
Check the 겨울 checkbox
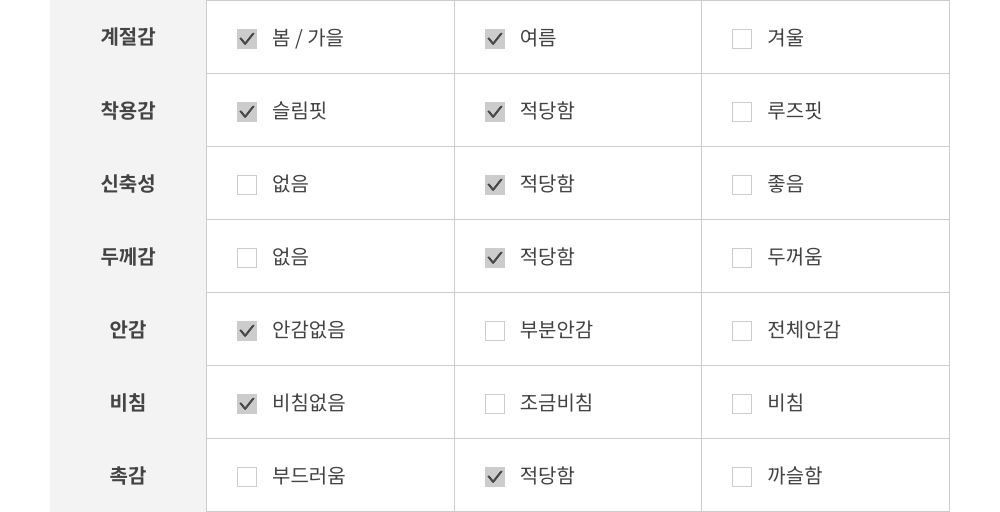tap(742, 39)
